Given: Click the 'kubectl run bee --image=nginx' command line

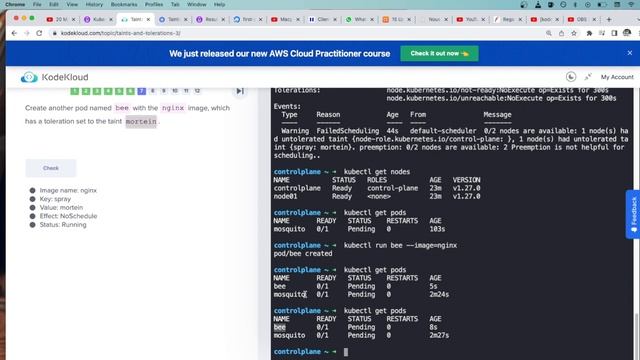Looking at the screenshot, I should coord(400,245).
